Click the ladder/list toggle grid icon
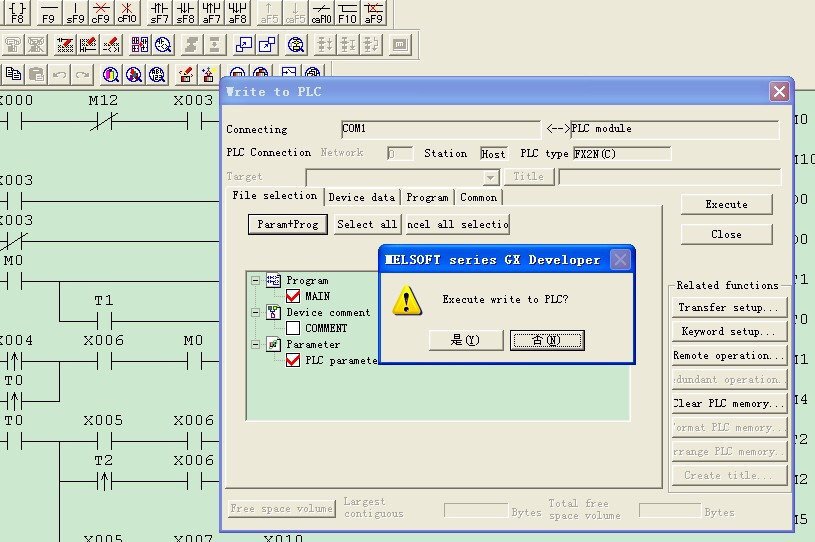This screenshot has height=542, width=815. pyautogui.click(x=139, y=45)
